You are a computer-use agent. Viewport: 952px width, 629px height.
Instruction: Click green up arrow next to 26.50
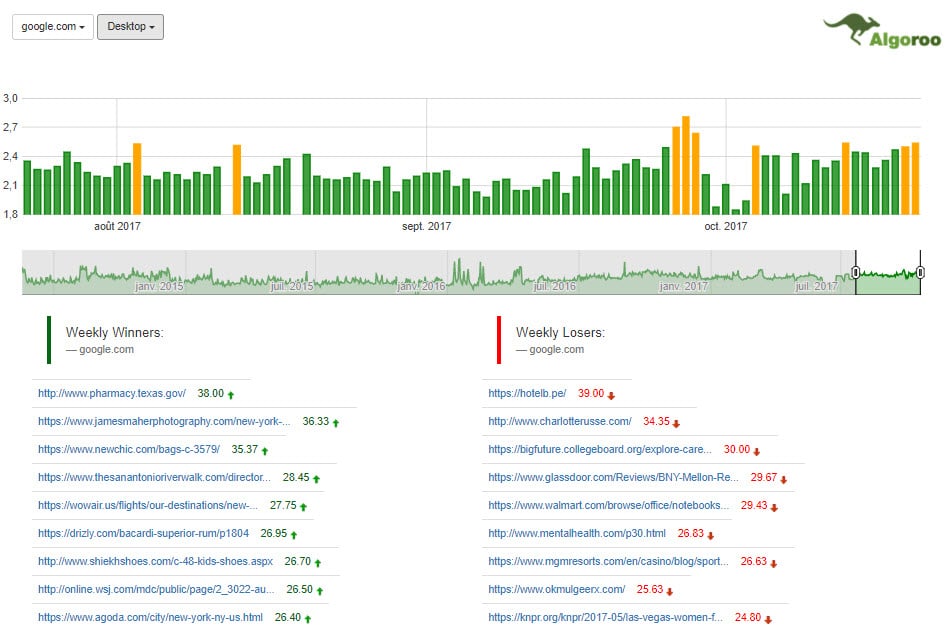[320, 591]
